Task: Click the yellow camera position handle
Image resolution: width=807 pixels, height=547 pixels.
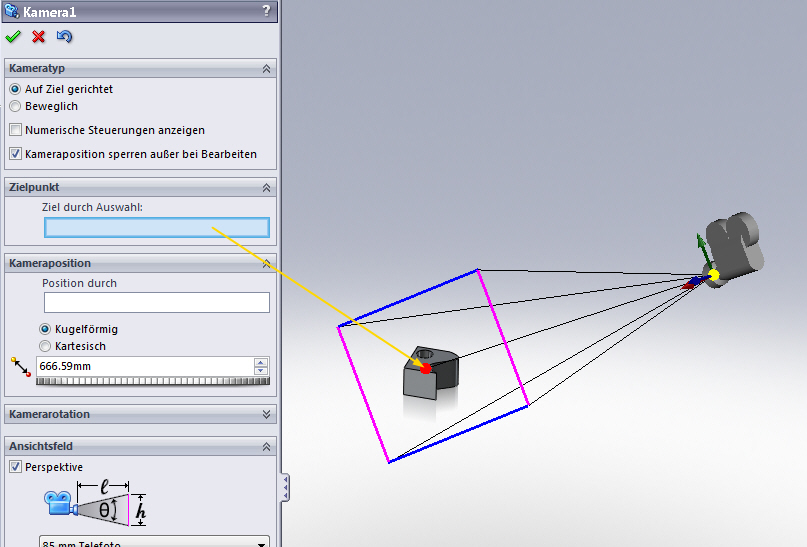Action: coord(713,275)
